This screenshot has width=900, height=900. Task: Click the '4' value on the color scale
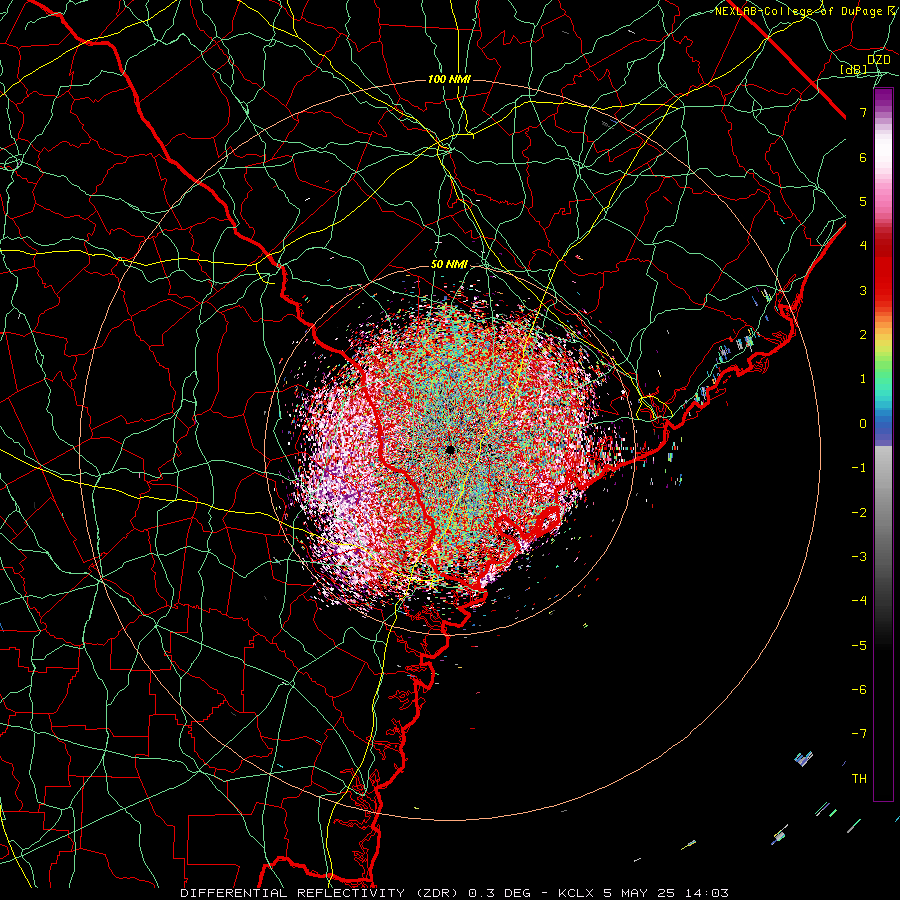coord(863,246)
